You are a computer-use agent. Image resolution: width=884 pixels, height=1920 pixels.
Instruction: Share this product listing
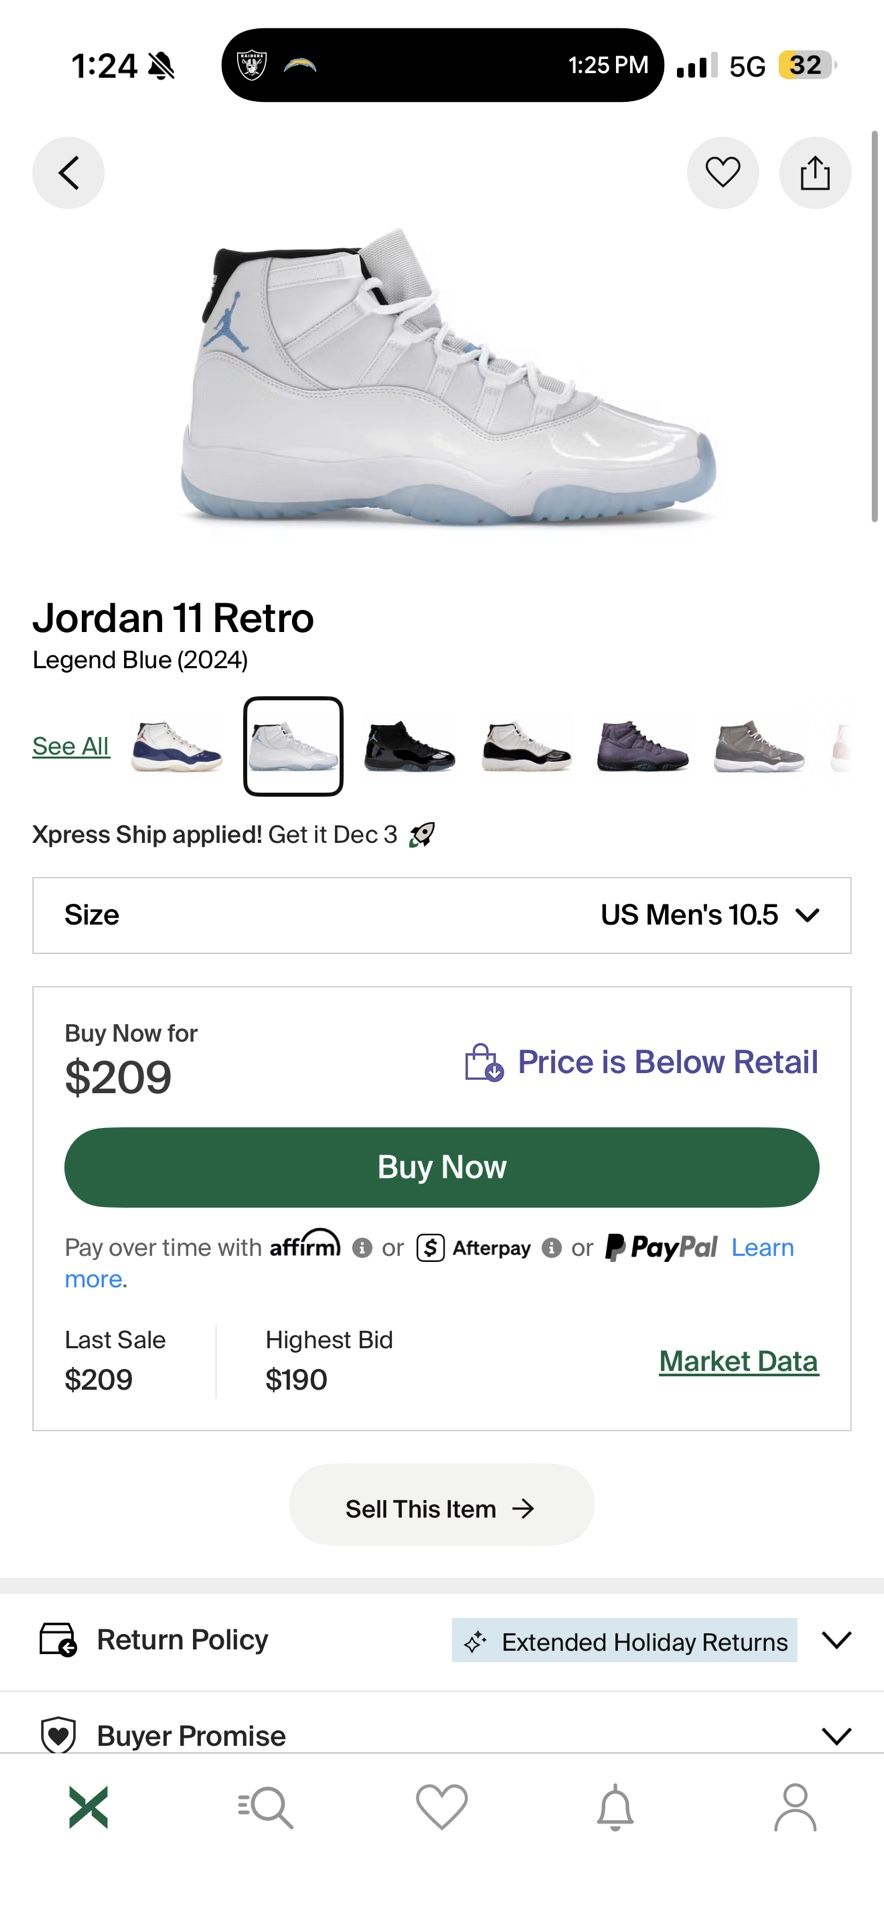tap(815, 172)
